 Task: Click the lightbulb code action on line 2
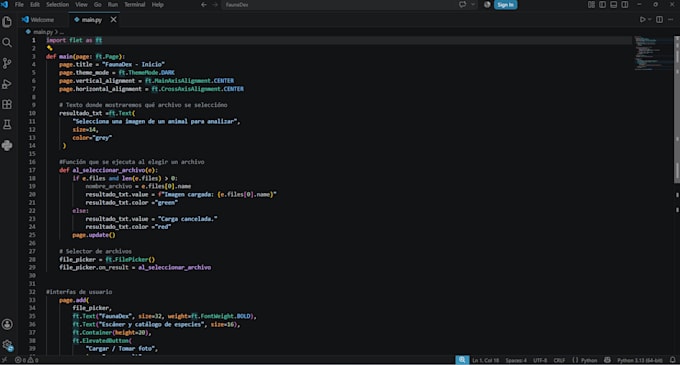pyautogui.click(x=49, y=48)
